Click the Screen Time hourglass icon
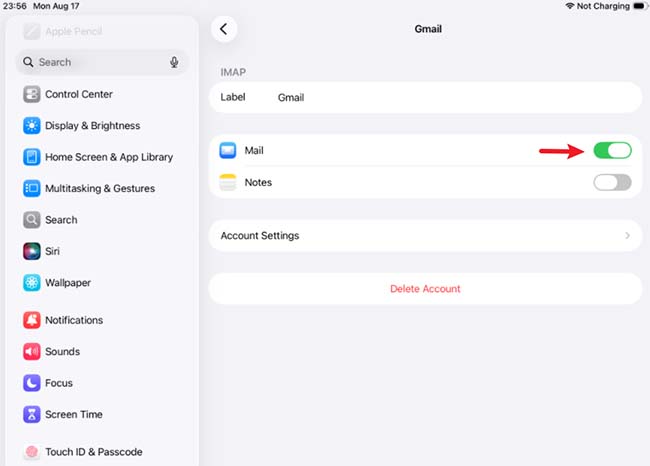 click(x=32, y=414)
